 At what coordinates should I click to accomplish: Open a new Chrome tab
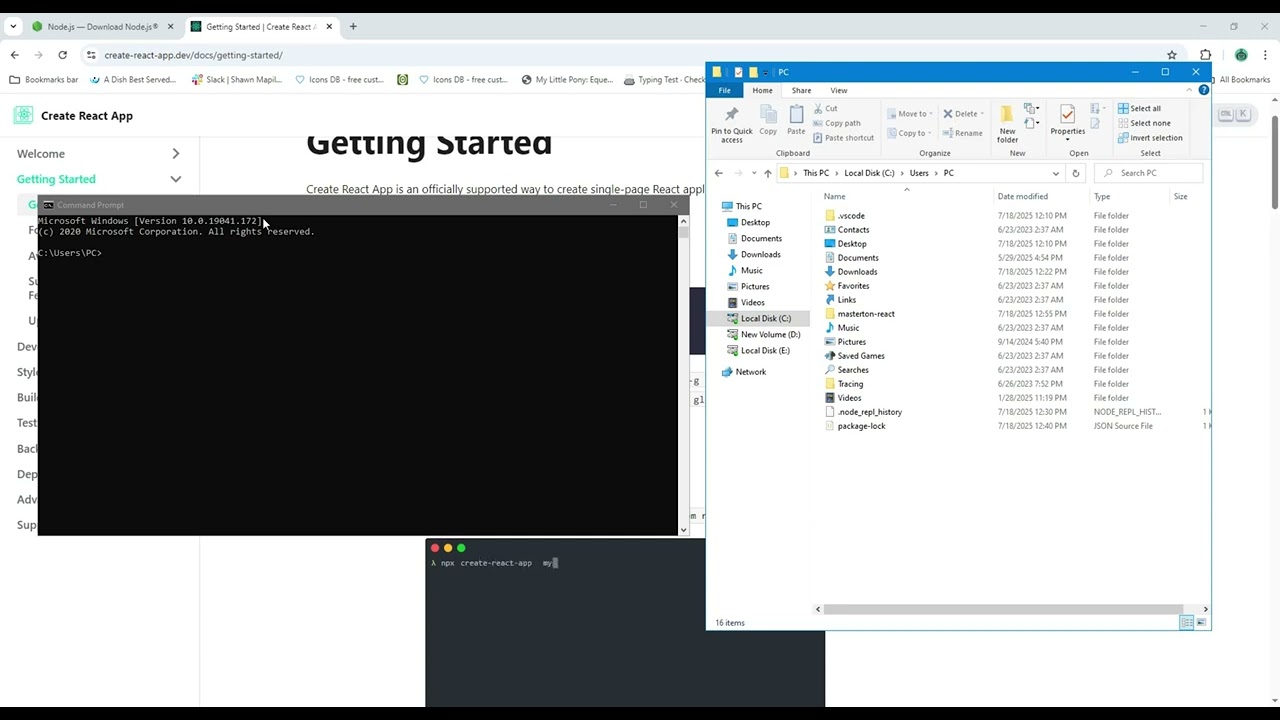353,27
